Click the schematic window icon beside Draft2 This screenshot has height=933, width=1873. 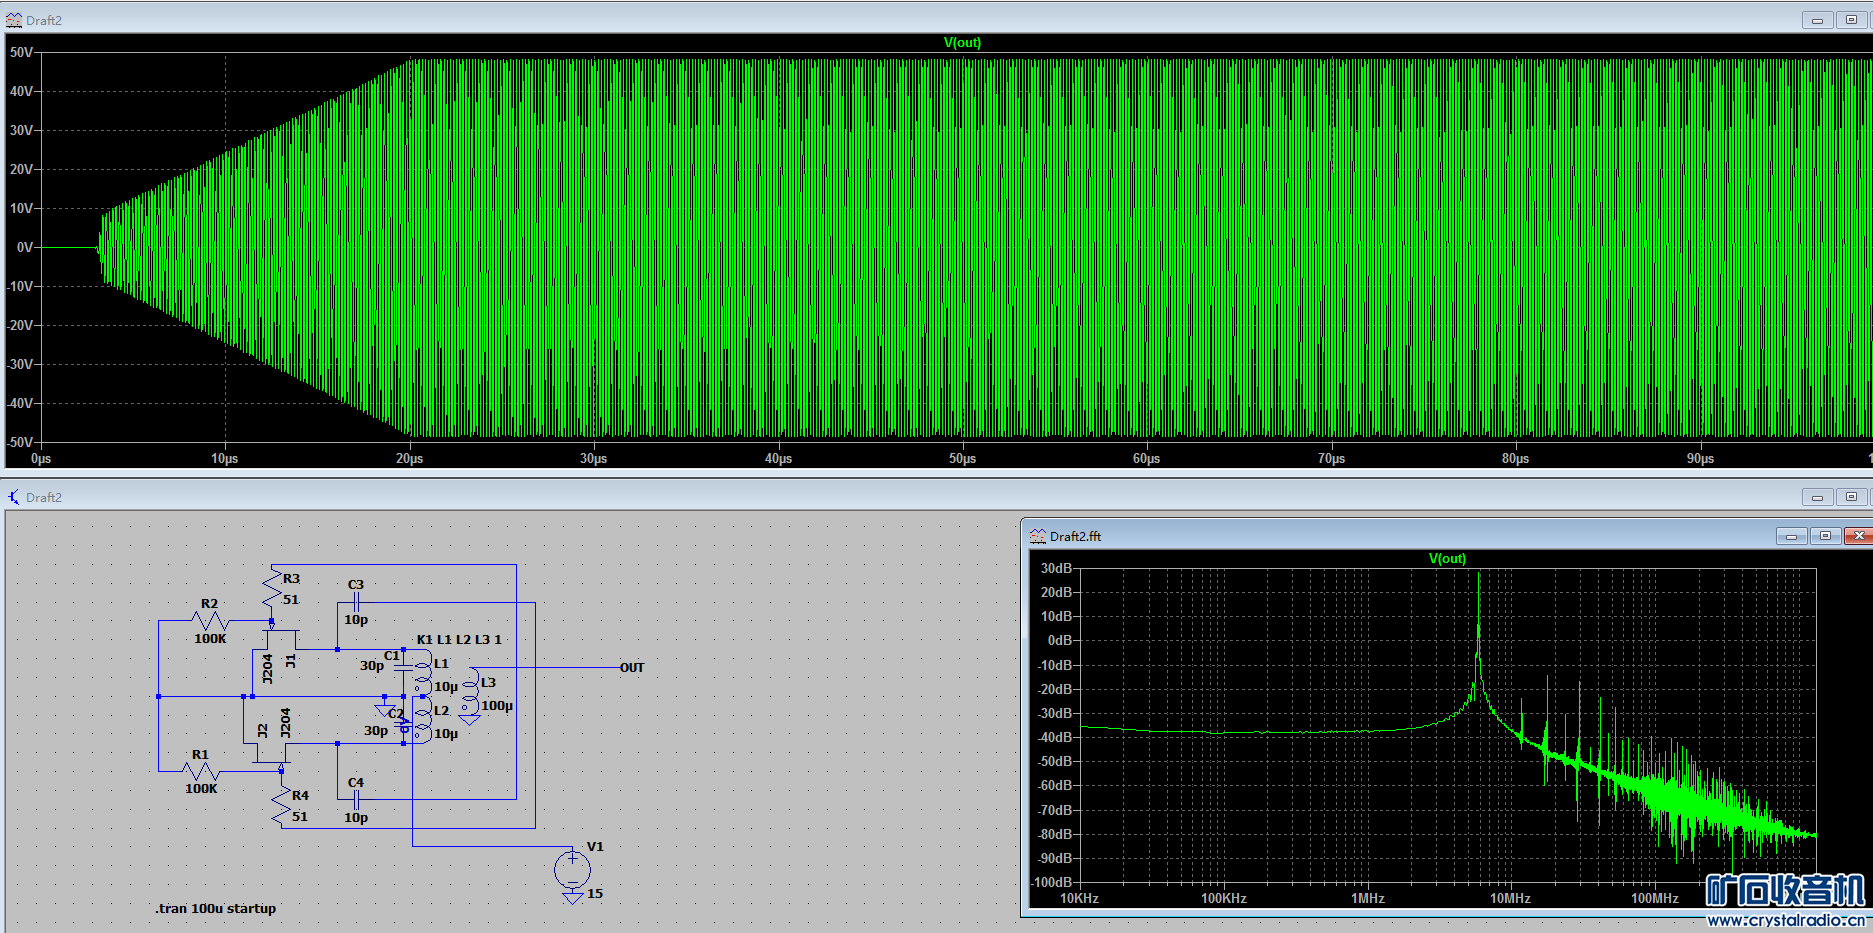14,497
